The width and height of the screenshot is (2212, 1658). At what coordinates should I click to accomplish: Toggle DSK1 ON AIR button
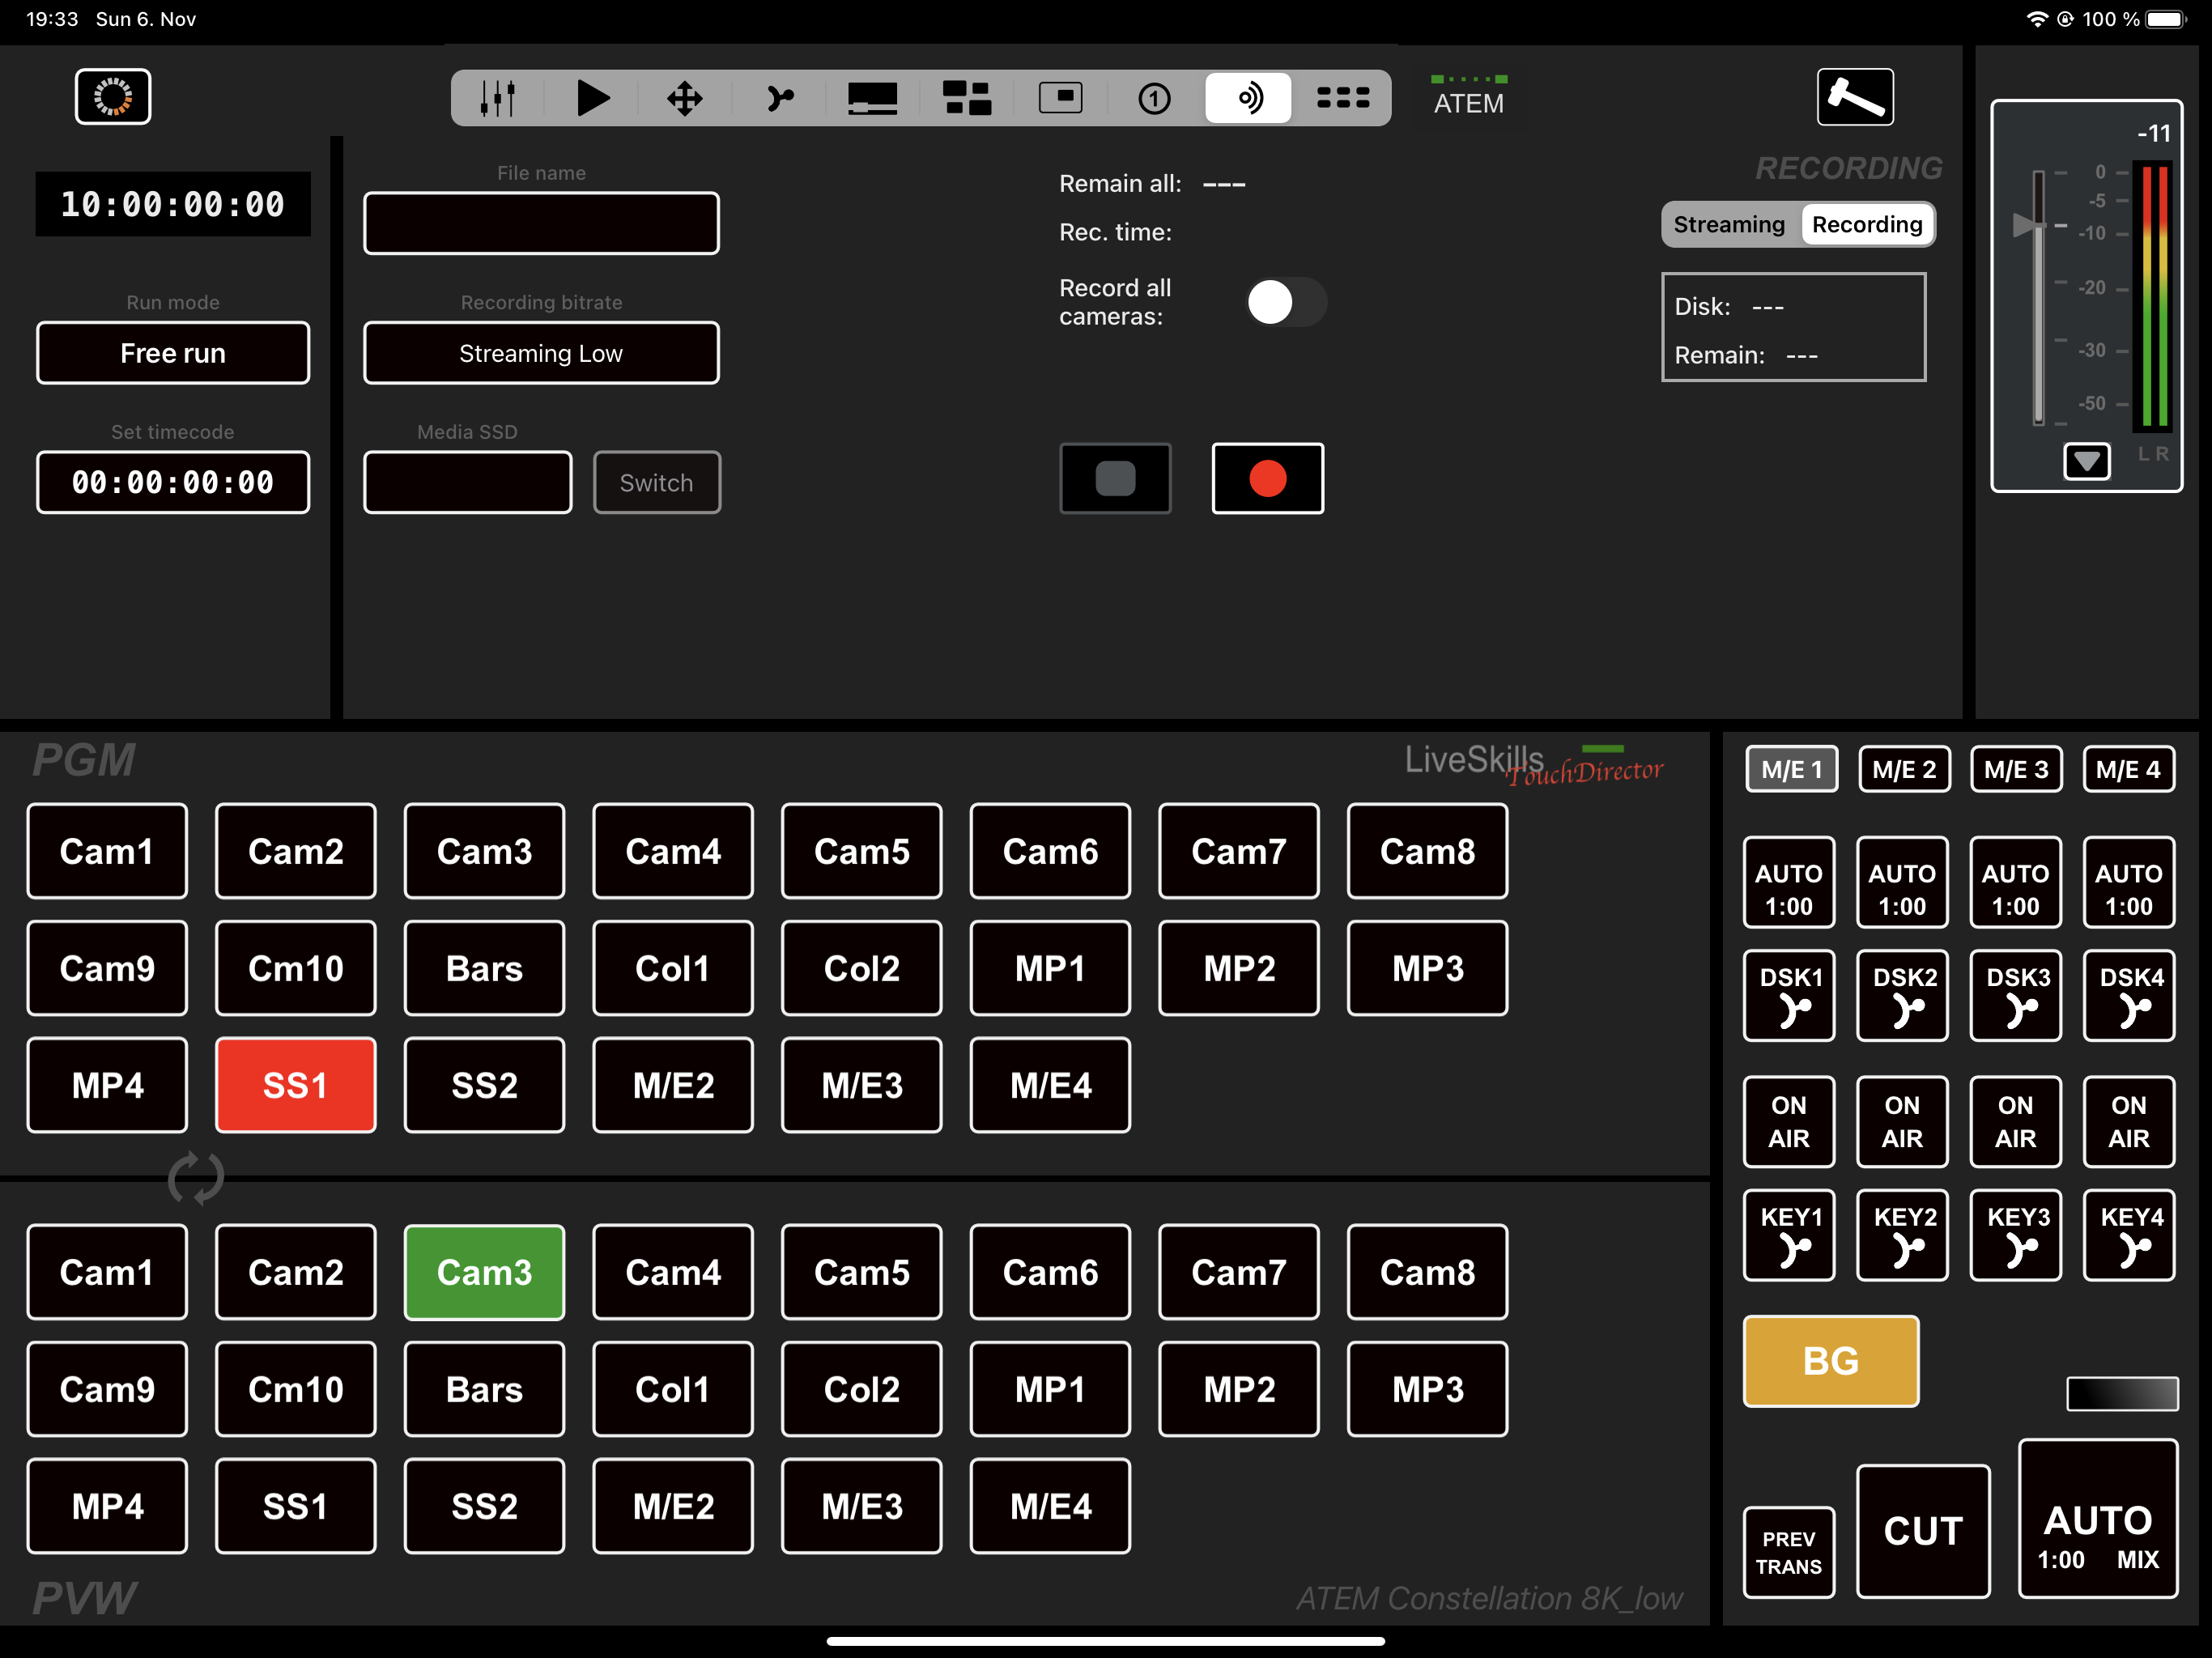1788,1121
